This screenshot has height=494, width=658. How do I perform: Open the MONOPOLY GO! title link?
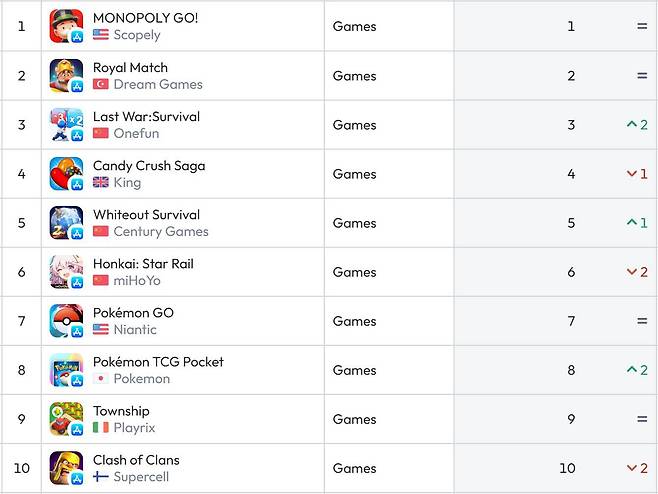coord(145,18)
